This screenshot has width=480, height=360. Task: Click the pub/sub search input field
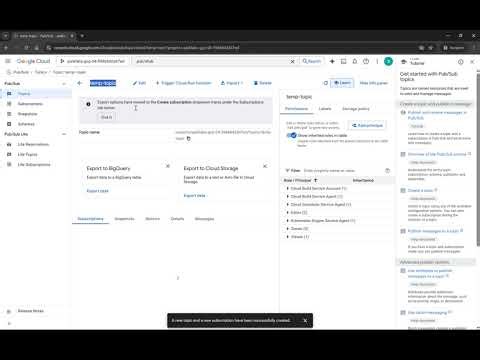click(210, 61)
